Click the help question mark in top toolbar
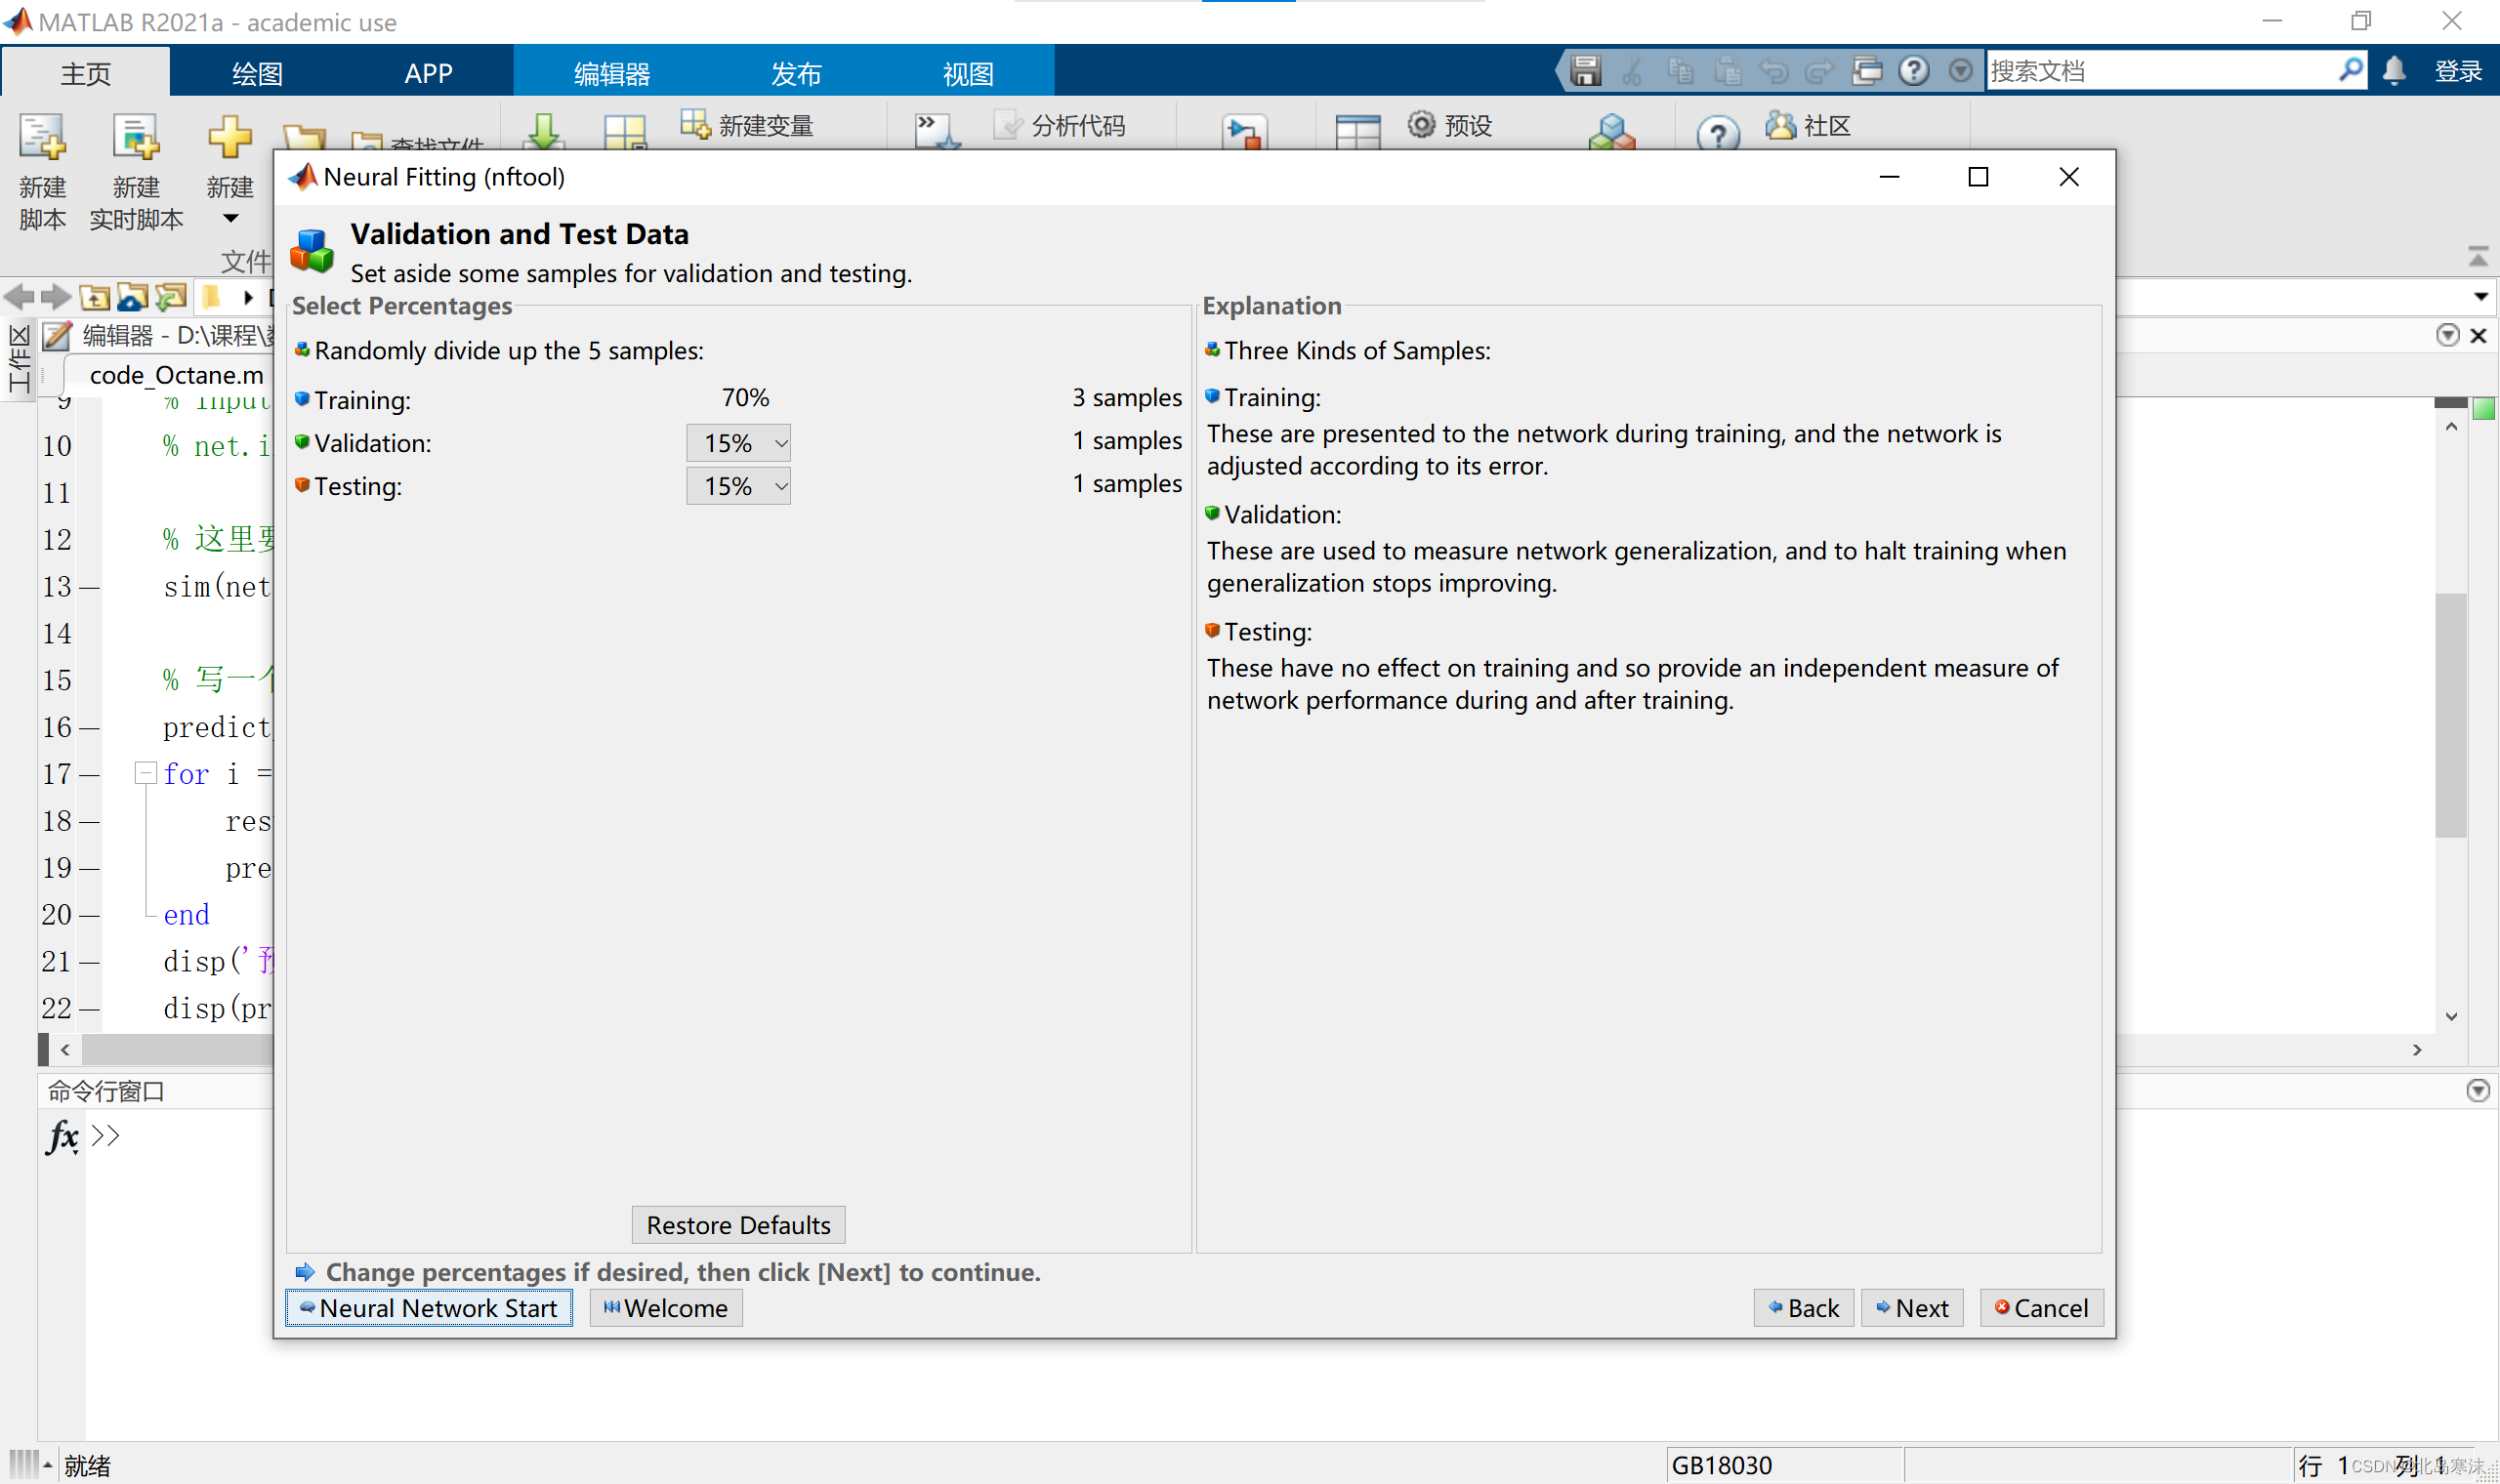 coord(1913,71)
